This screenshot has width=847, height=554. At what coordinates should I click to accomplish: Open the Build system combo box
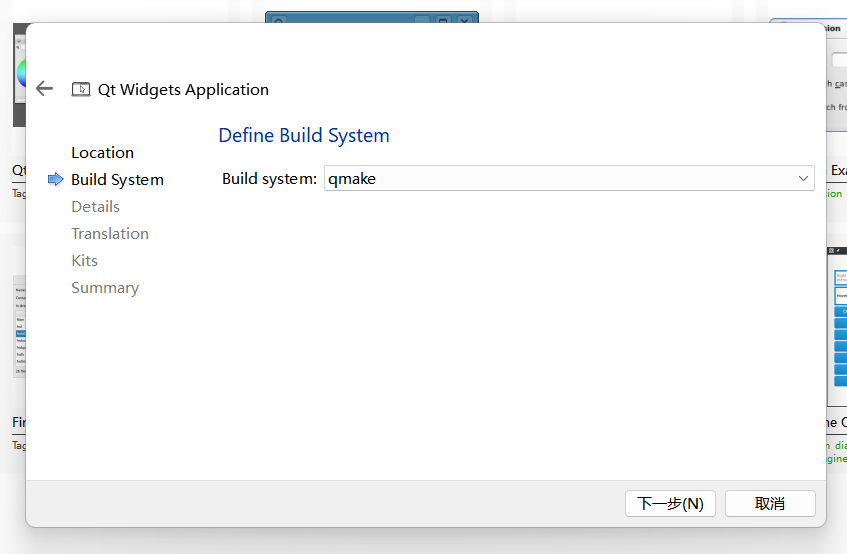pos(569,178)
